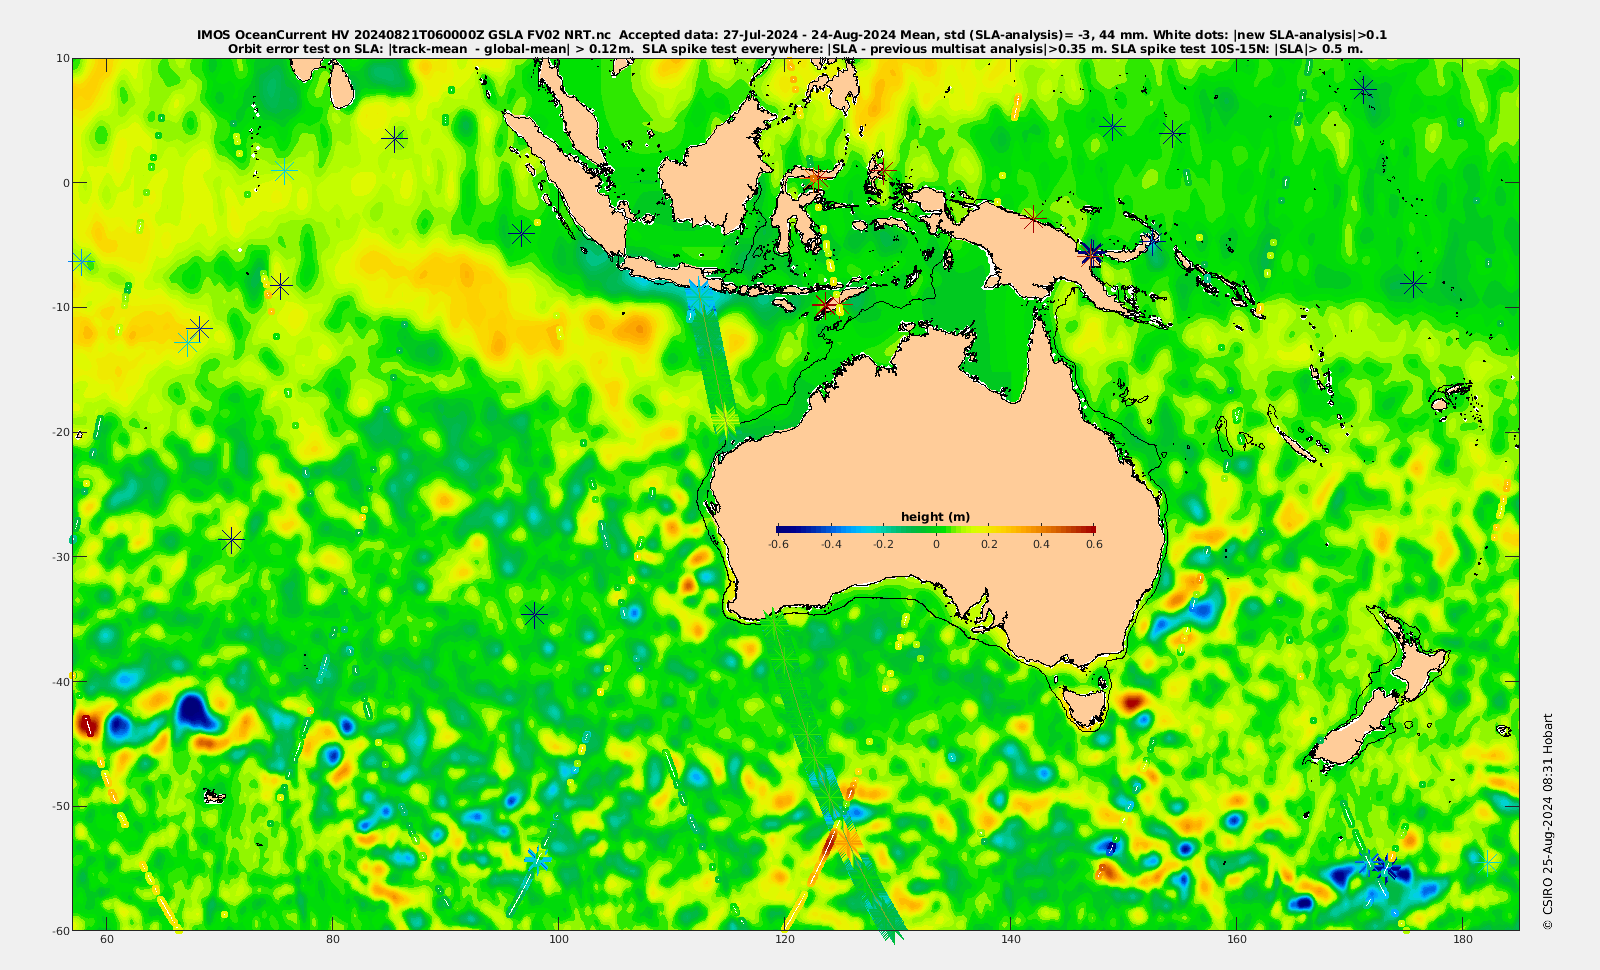
Task: Click longitude axis label 60
Action: tap(107, 940)
